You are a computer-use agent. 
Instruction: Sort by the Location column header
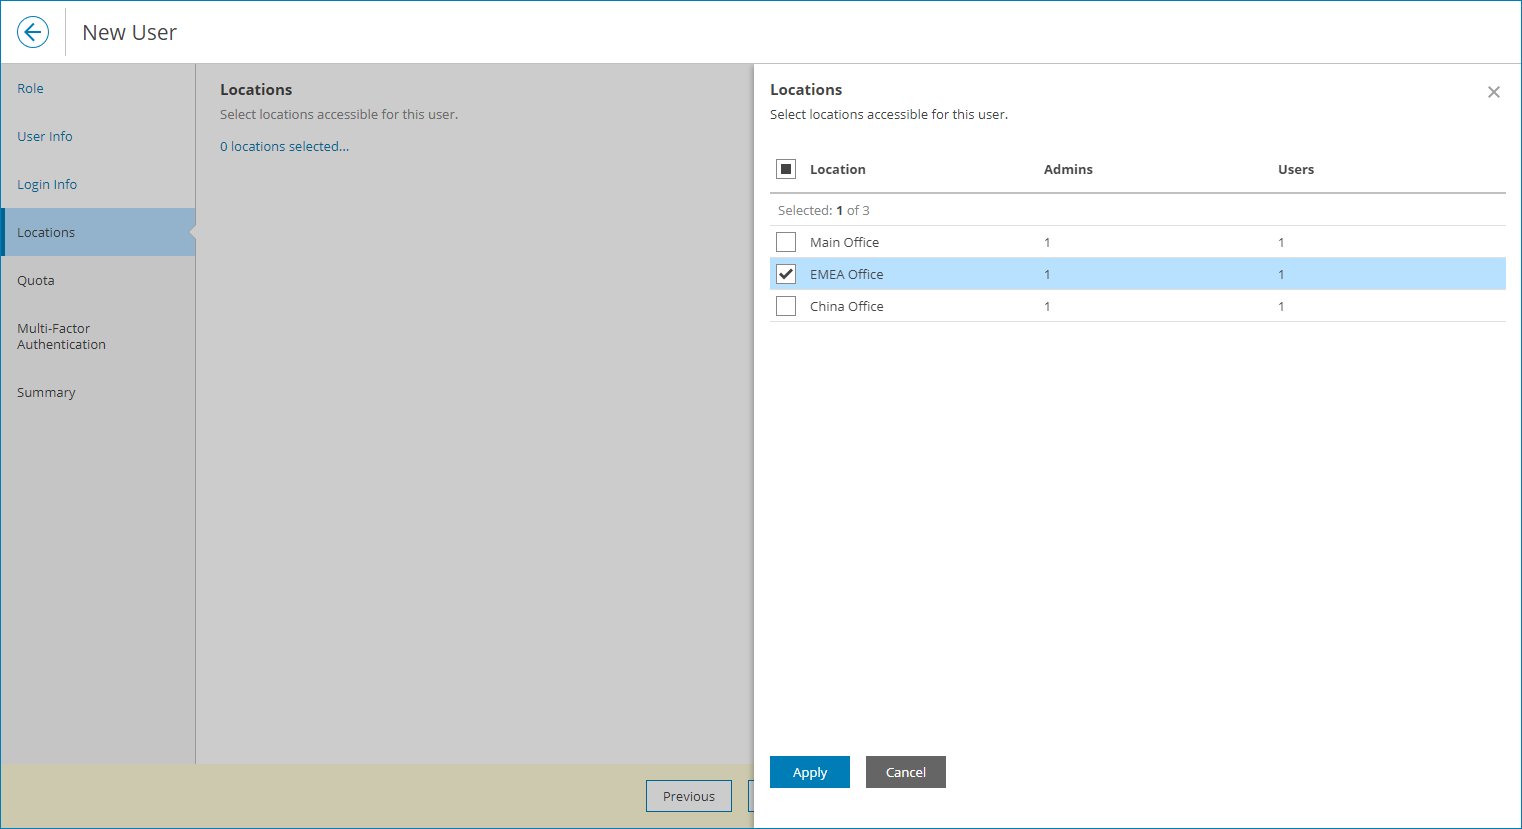838,169
